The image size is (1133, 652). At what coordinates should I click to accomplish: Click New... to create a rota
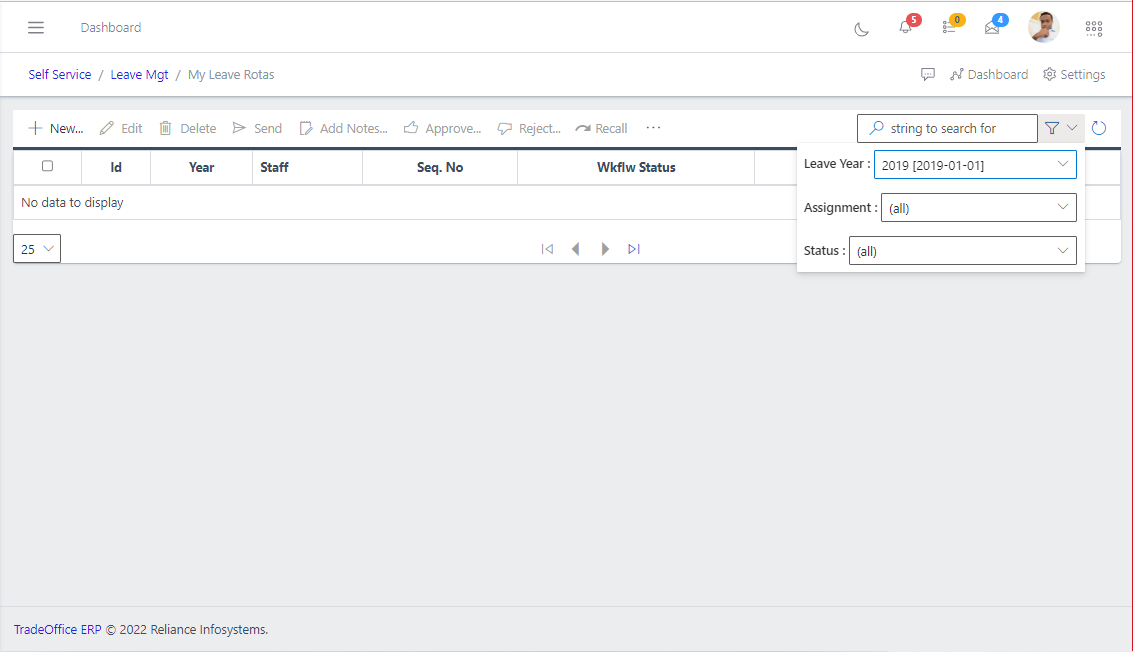[x=56, y=128]
